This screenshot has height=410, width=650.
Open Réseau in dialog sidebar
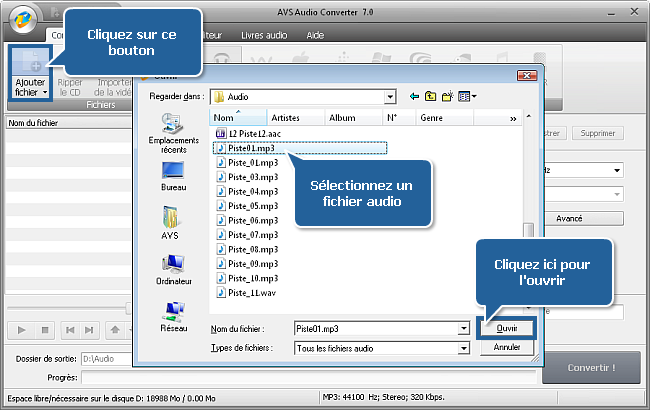pyautogui.click(x=174, y=317)
